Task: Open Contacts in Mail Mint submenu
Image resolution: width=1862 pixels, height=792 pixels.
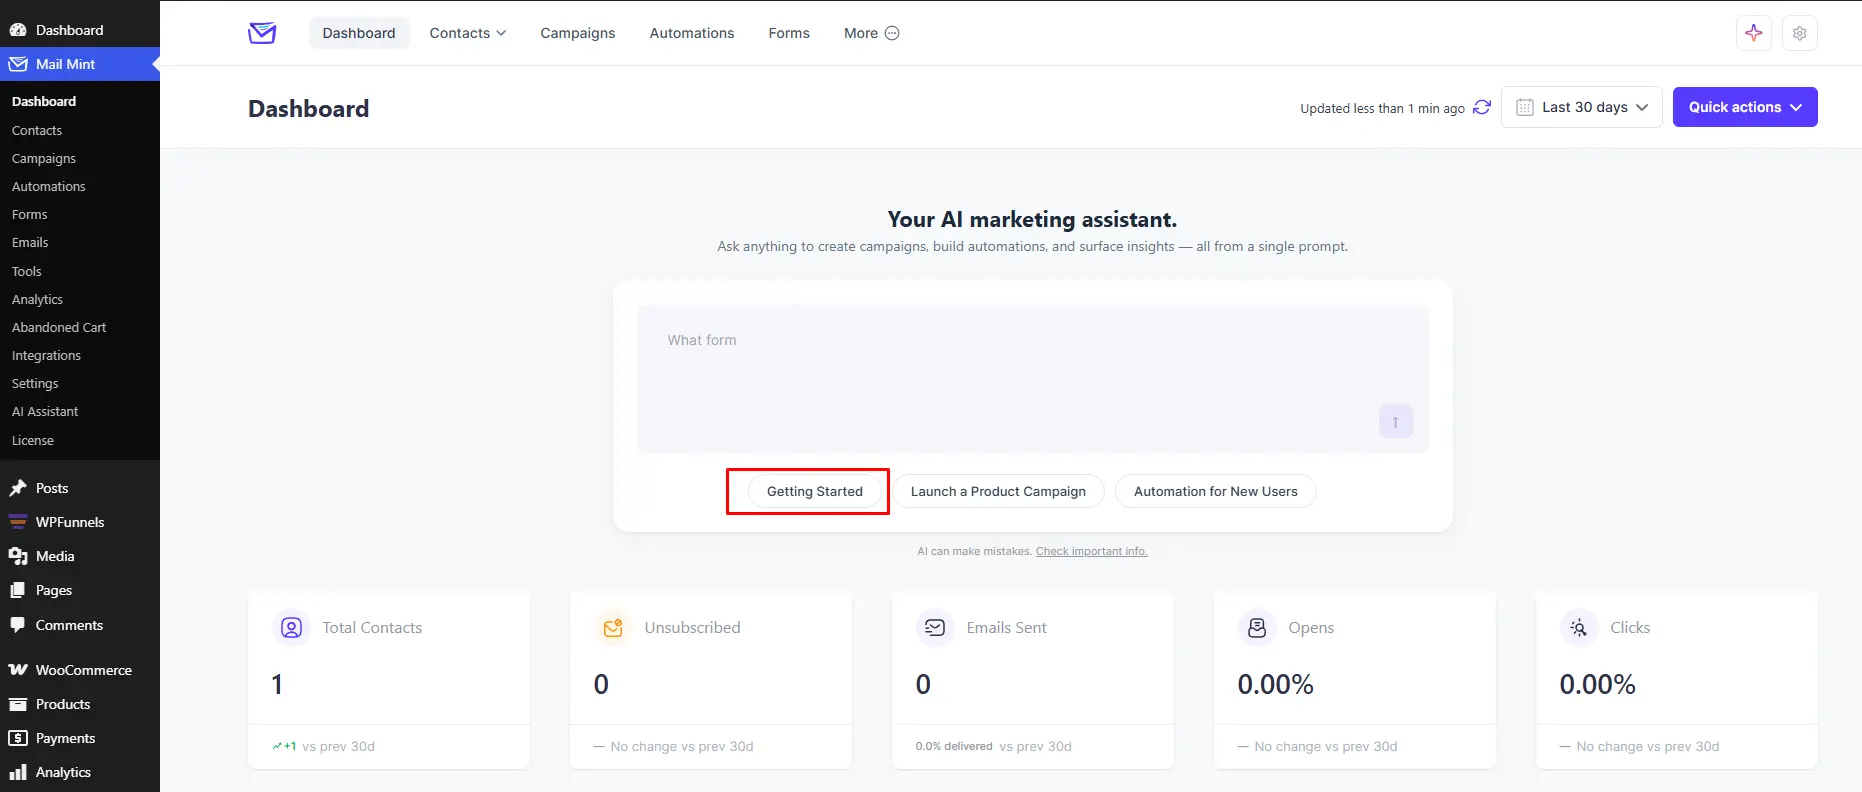Action: [x=37, y=130]
